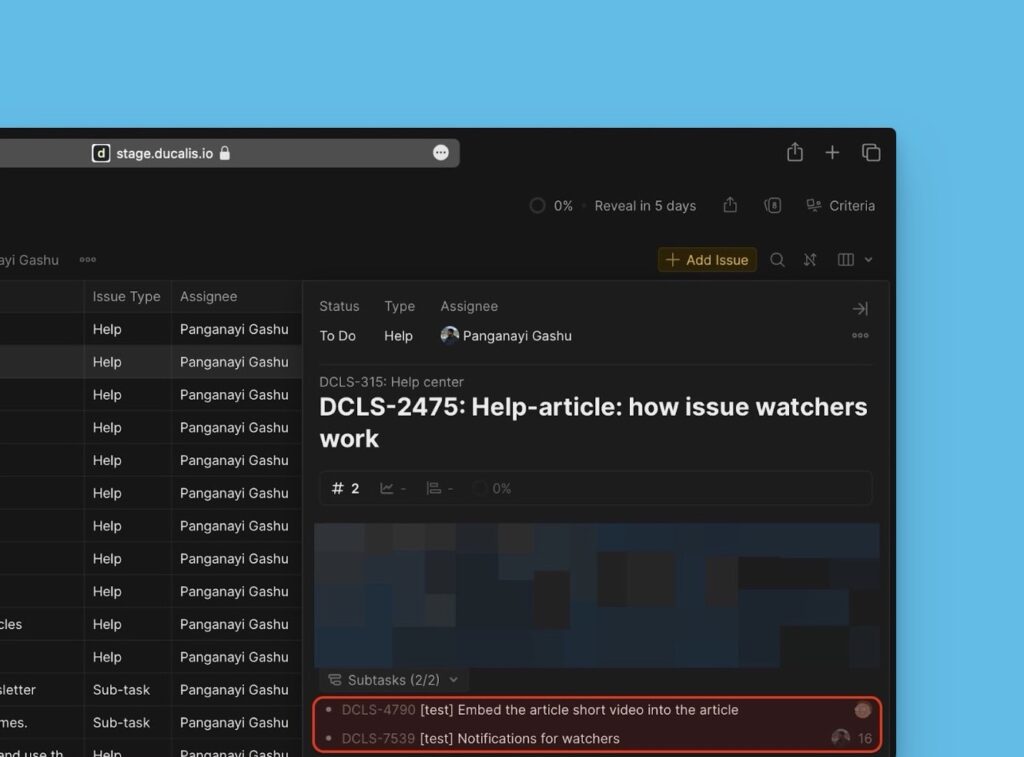Toggle the DCLS-7539 subtask bullet
Screen dimensions: 1024x757
pos(330,738)
